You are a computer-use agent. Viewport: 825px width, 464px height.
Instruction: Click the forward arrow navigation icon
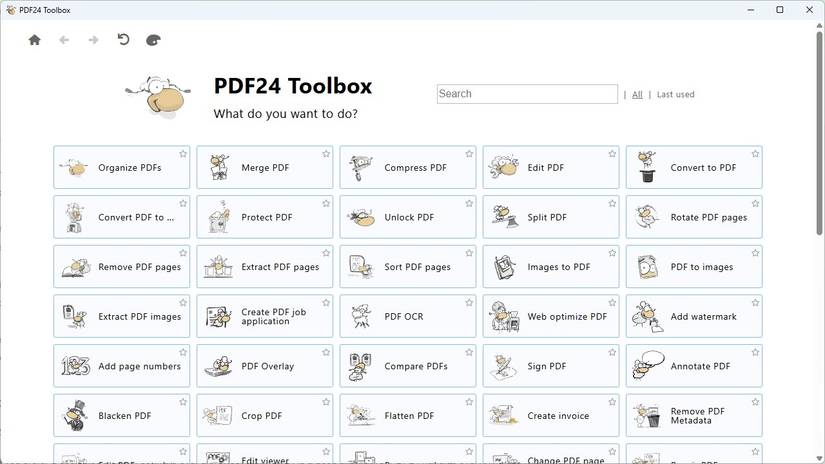coord(94,40)
